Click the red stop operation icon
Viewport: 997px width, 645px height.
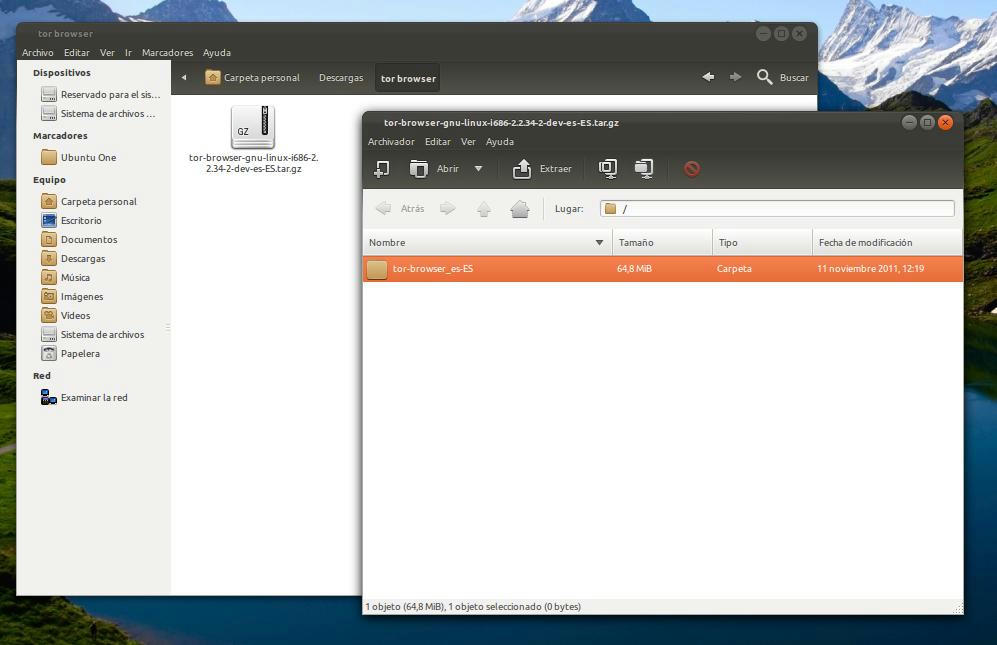point(691,169)
